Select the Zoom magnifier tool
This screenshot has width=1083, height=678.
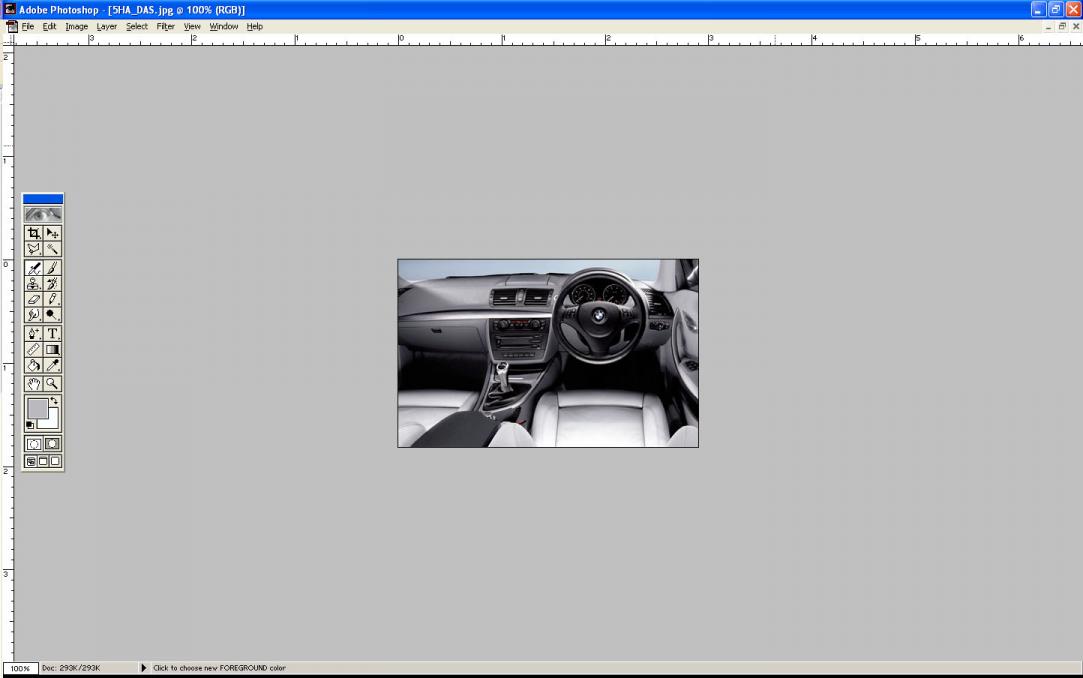click(x=52, y=385)
